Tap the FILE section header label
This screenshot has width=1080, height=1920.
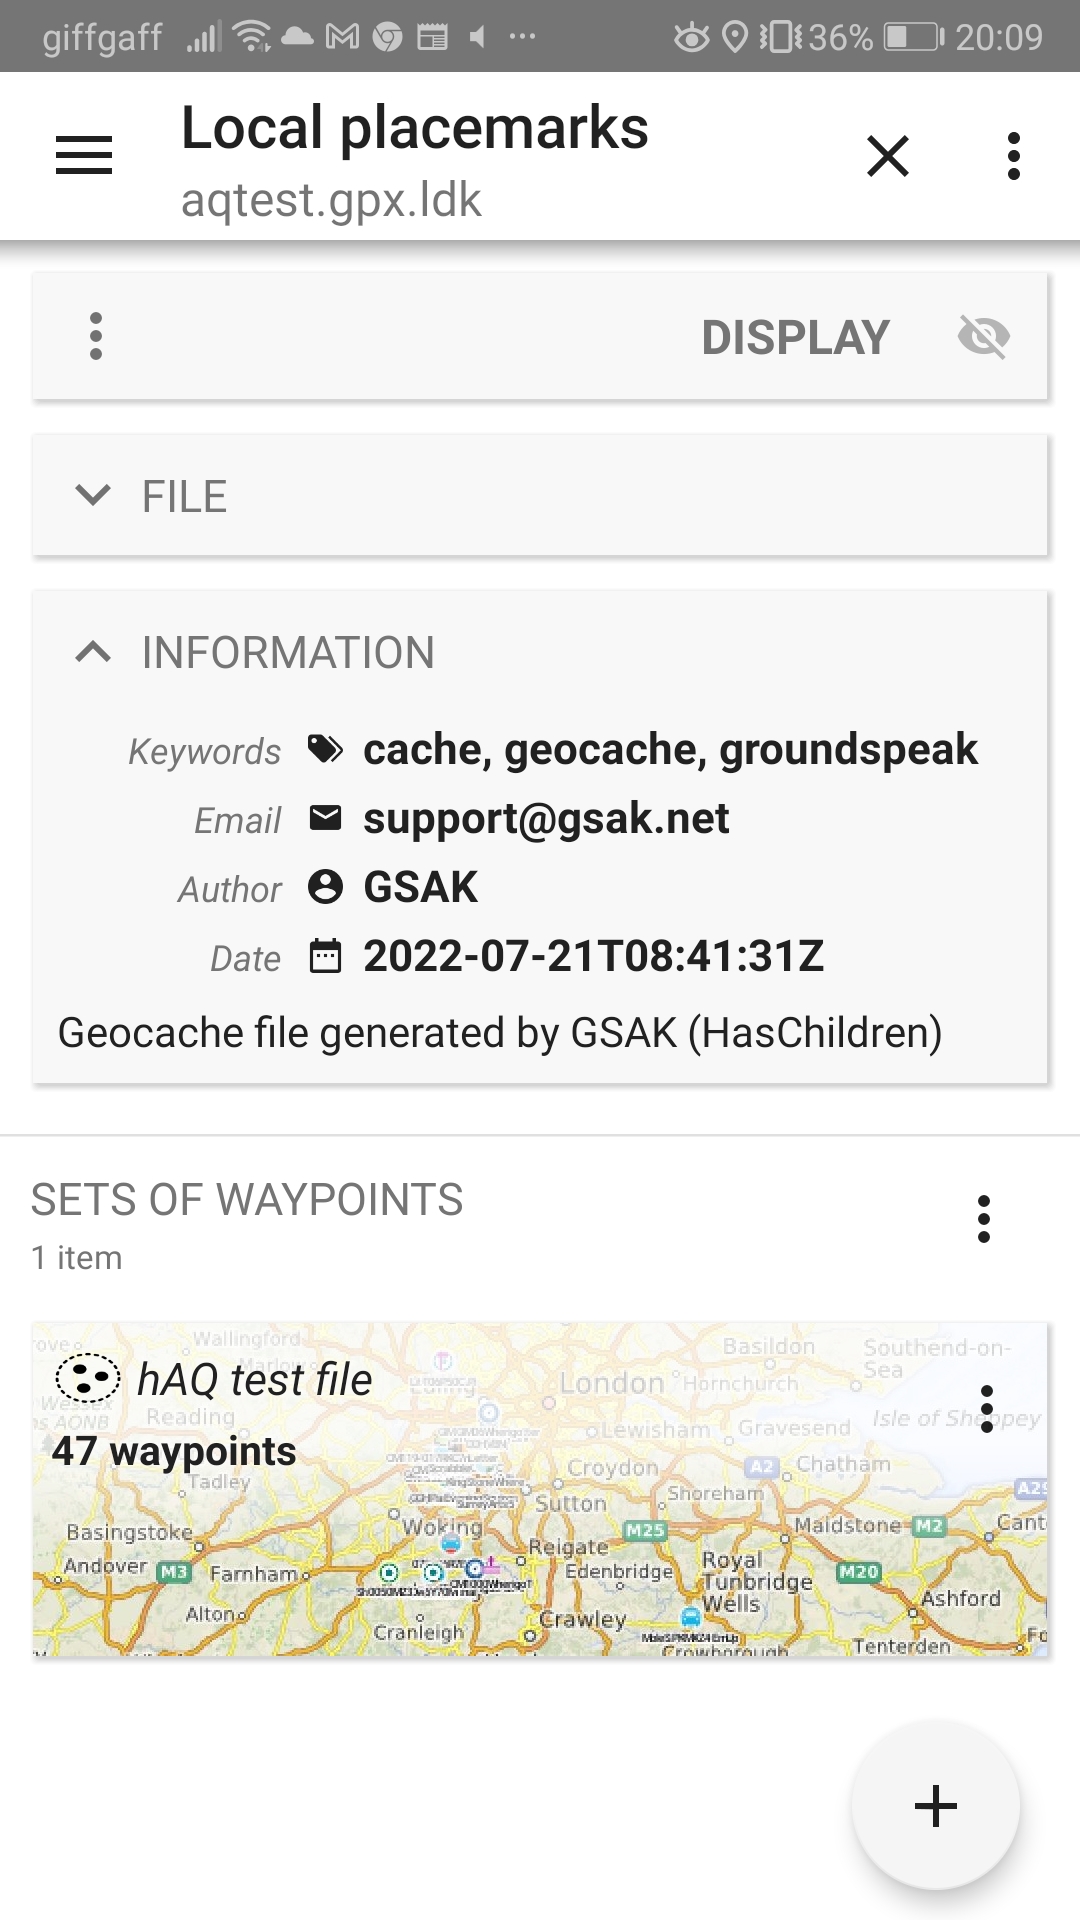185,496
